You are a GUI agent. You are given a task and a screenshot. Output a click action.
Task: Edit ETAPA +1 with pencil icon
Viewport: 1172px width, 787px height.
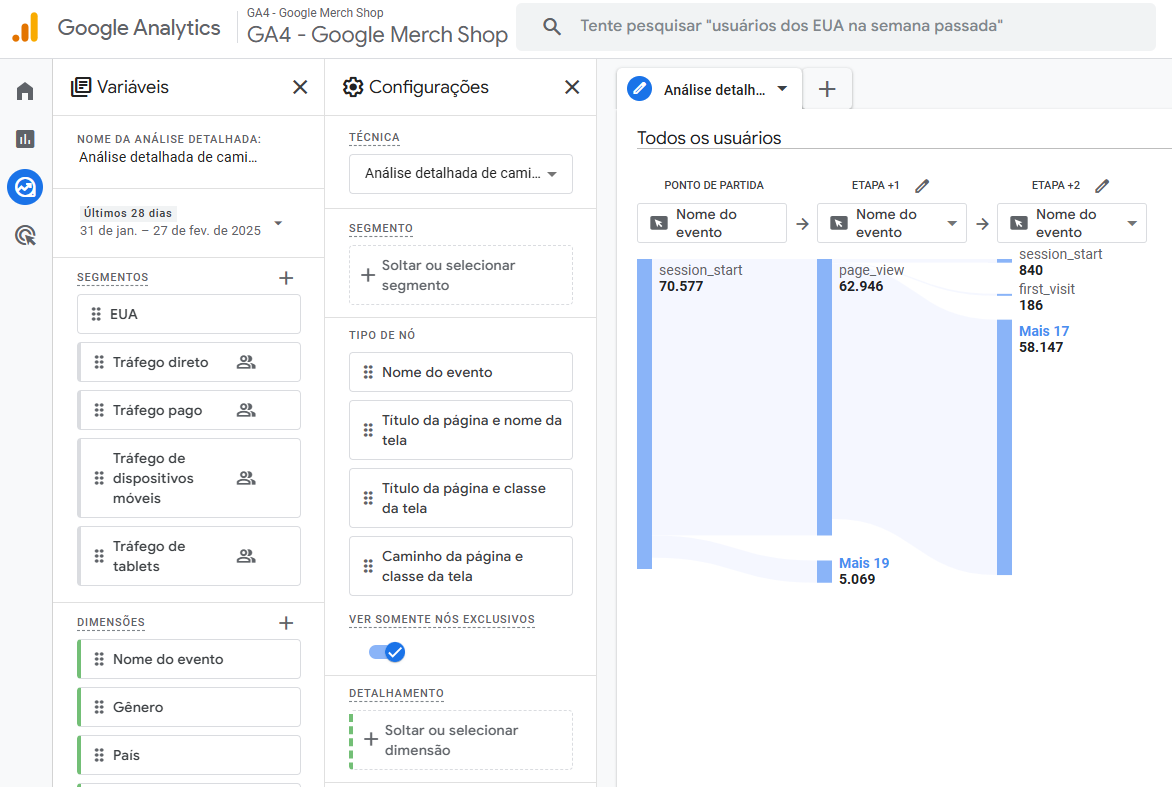922,185
